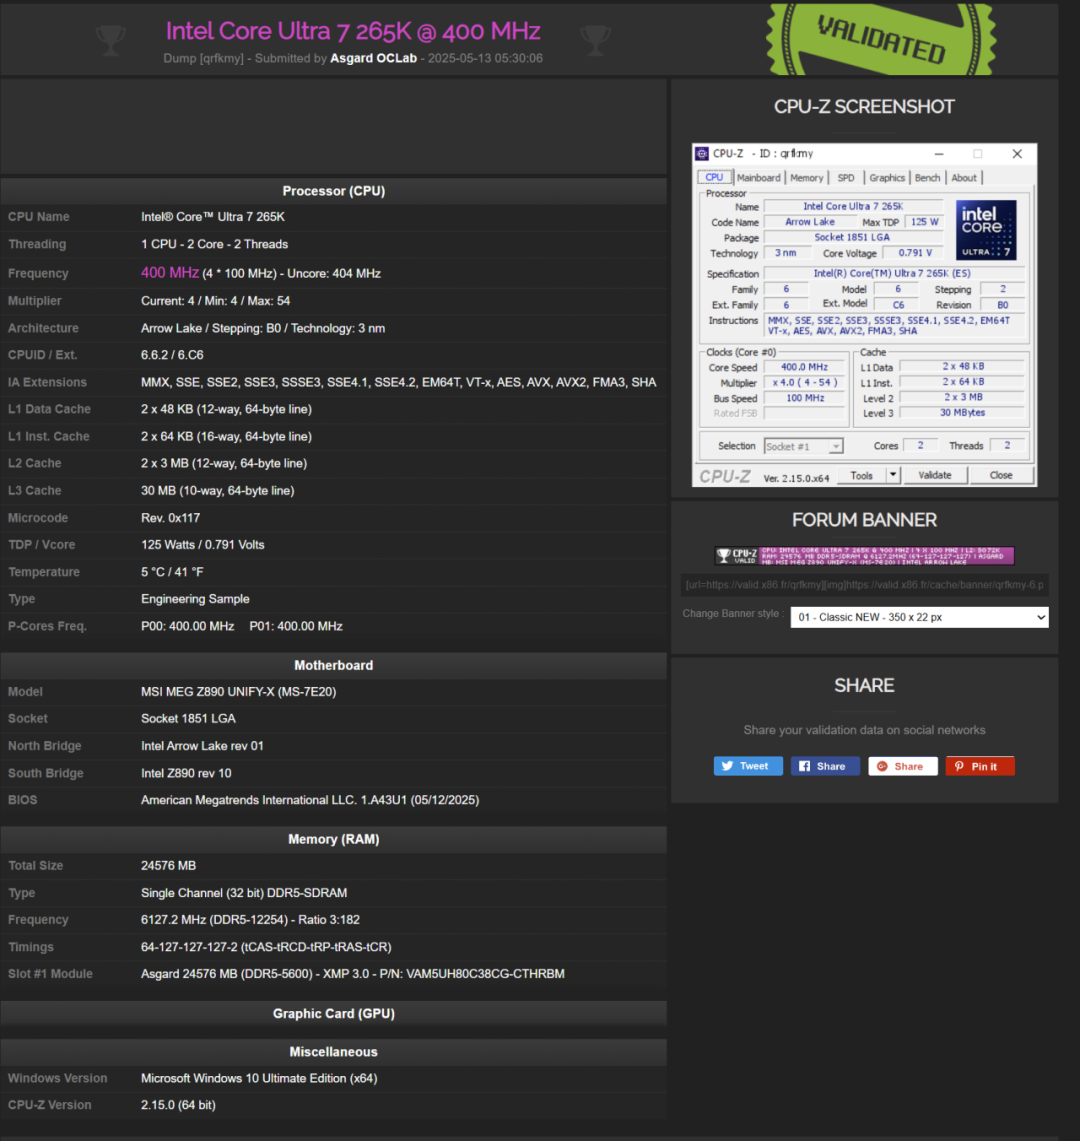Open the Bench tab in CPU-Z screenshot
Viewport: 1080px width, 1141px height.
pos(927,178)
